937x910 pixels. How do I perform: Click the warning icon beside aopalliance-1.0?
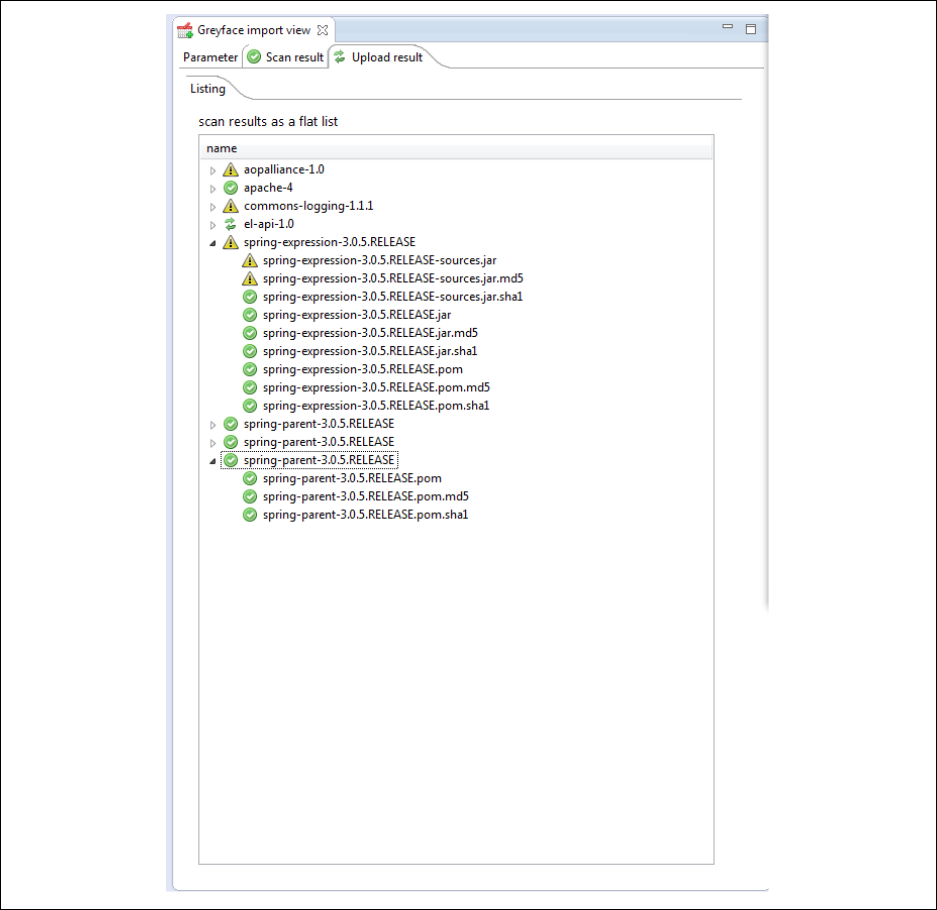point(230,170)
